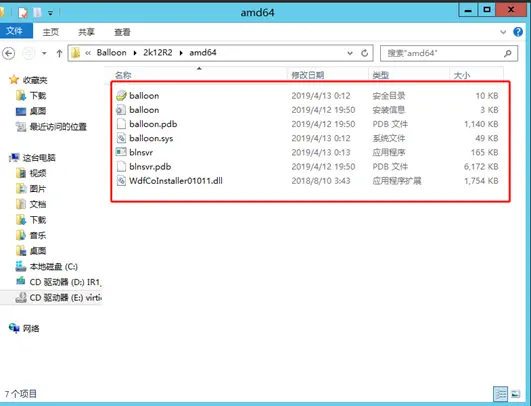531x406 pixels.
Task: Open 本地磁盘 (C:) in sidebar
Action: (x=54, y=267)
